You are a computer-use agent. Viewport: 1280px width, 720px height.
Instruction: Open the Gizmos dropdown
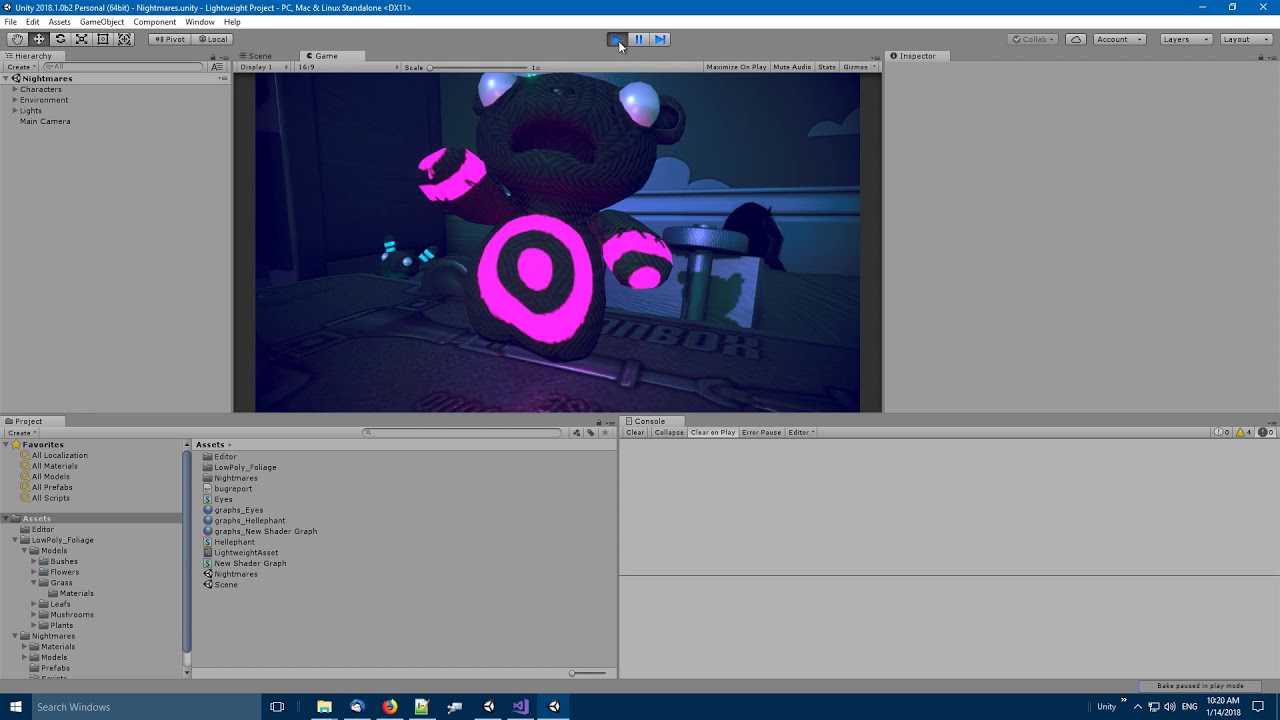tap(859, 67)
